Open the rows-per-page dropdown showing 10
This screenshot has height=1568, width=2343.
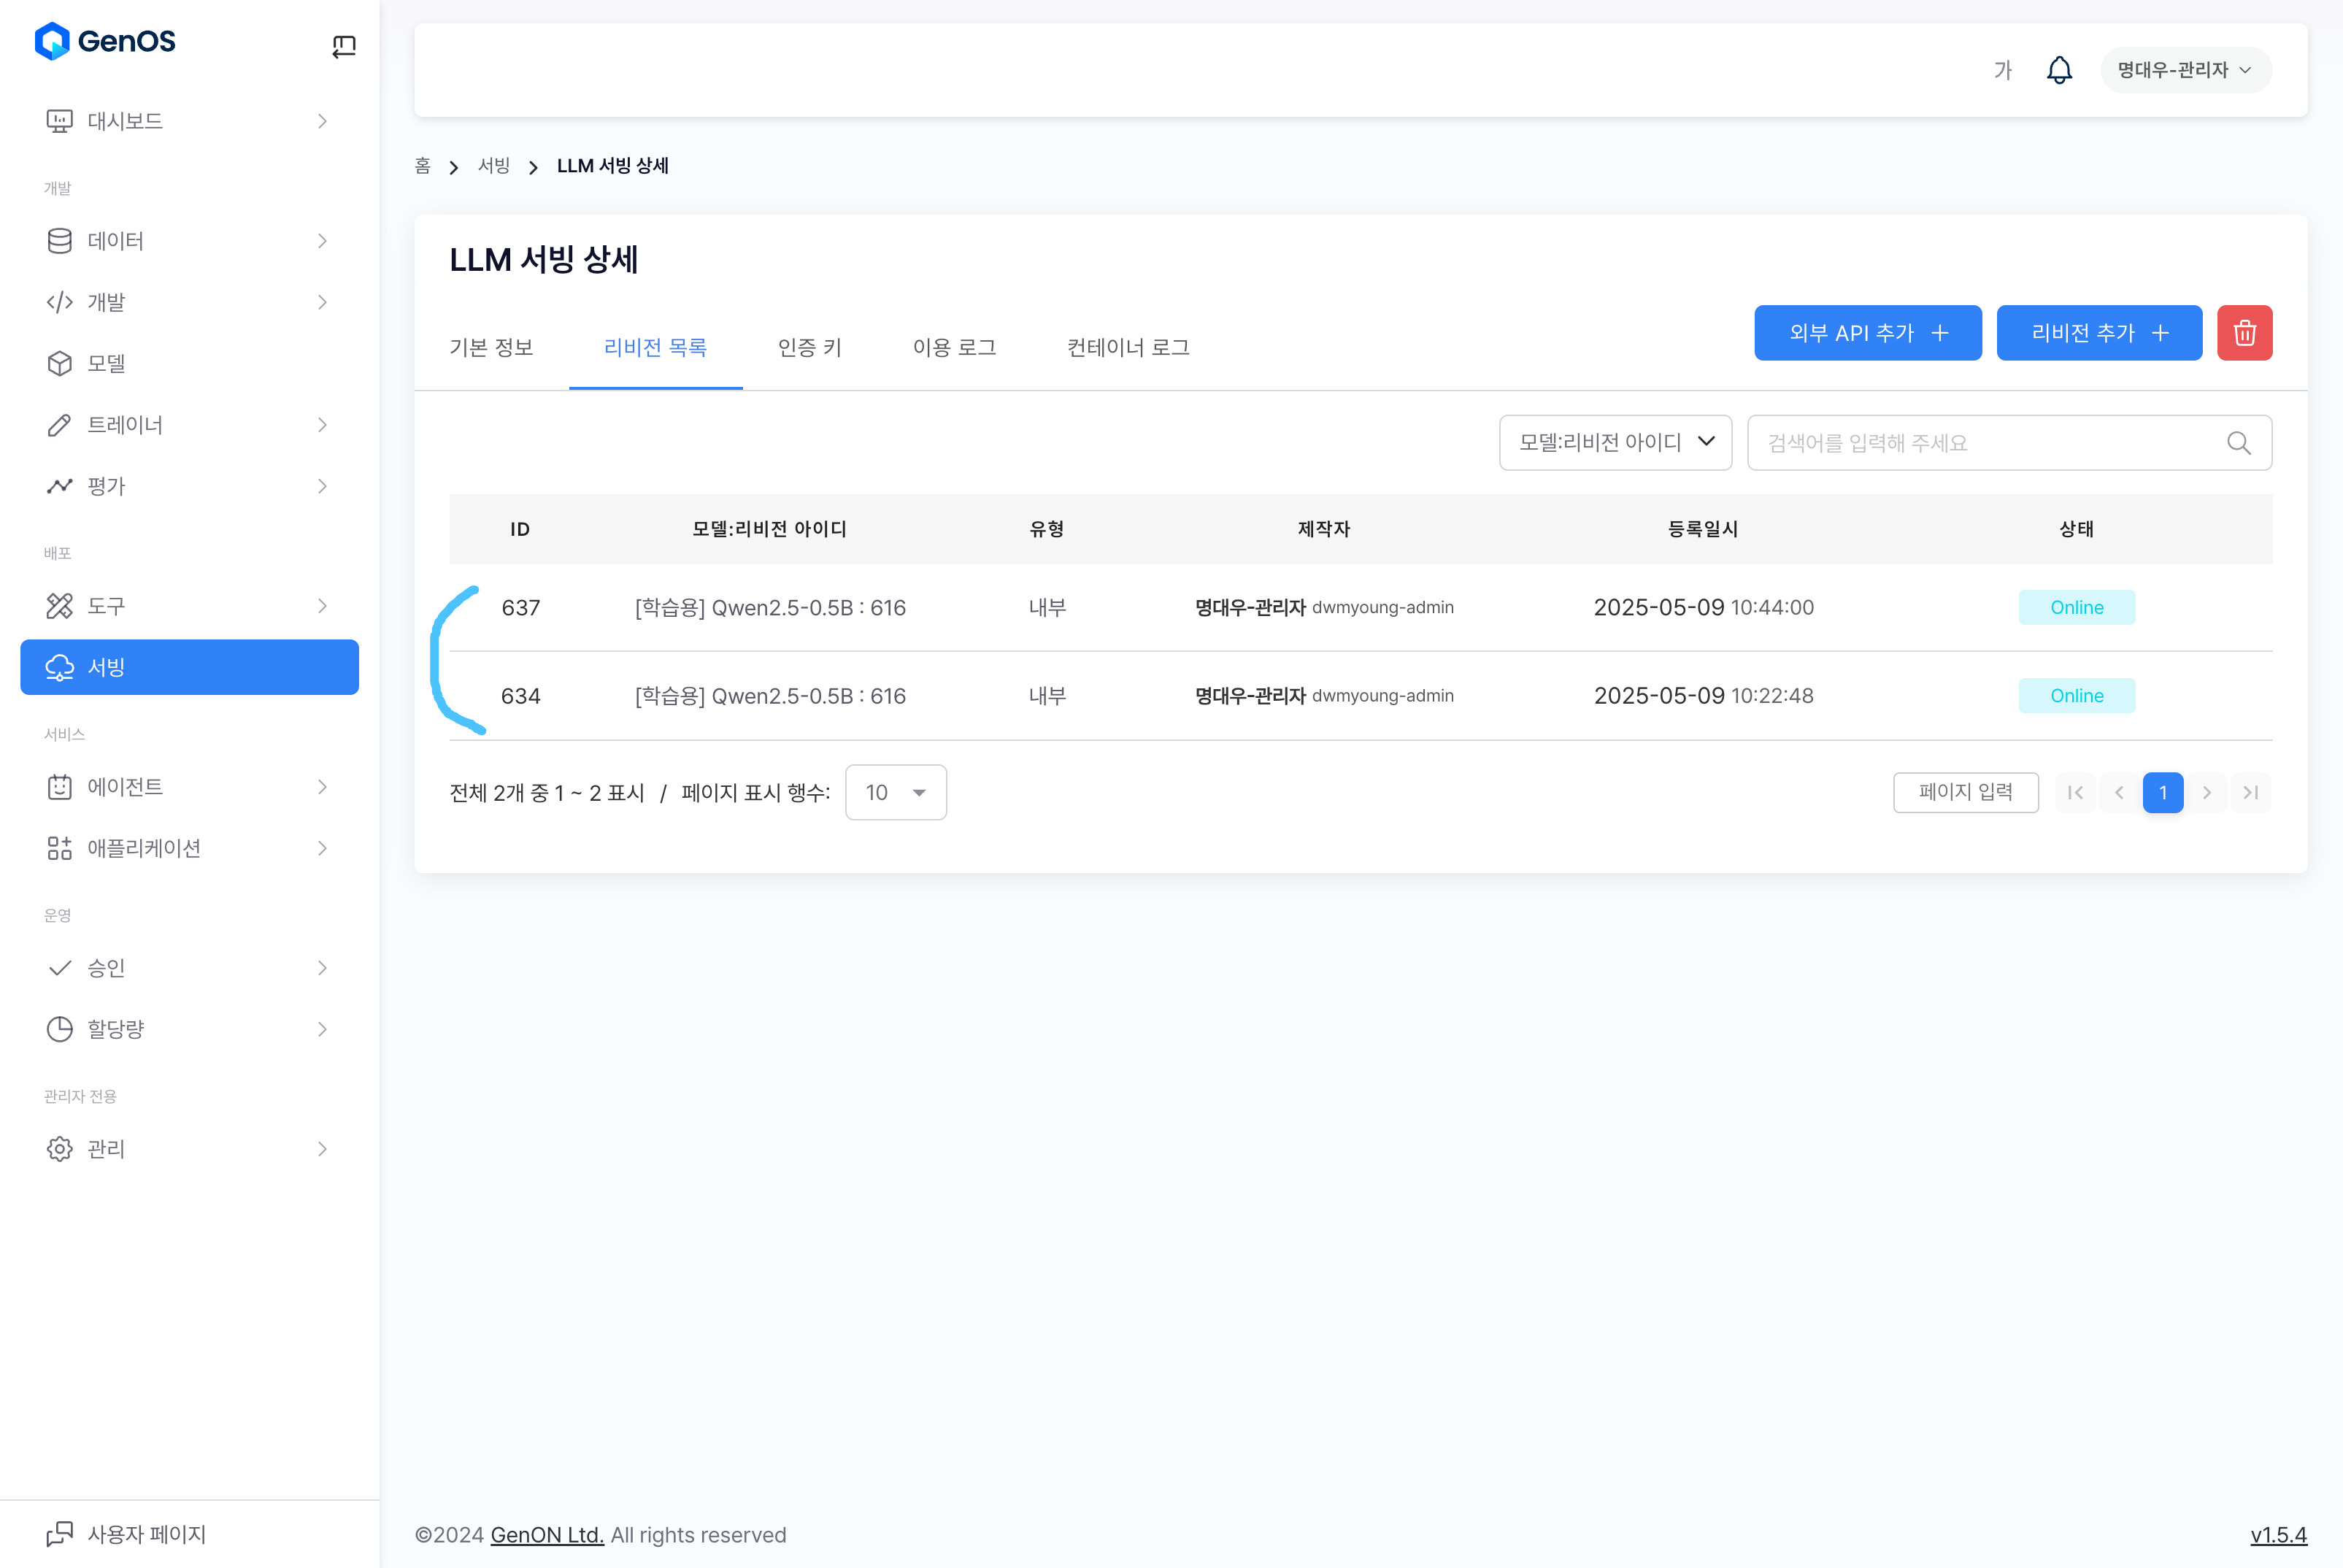895,793
